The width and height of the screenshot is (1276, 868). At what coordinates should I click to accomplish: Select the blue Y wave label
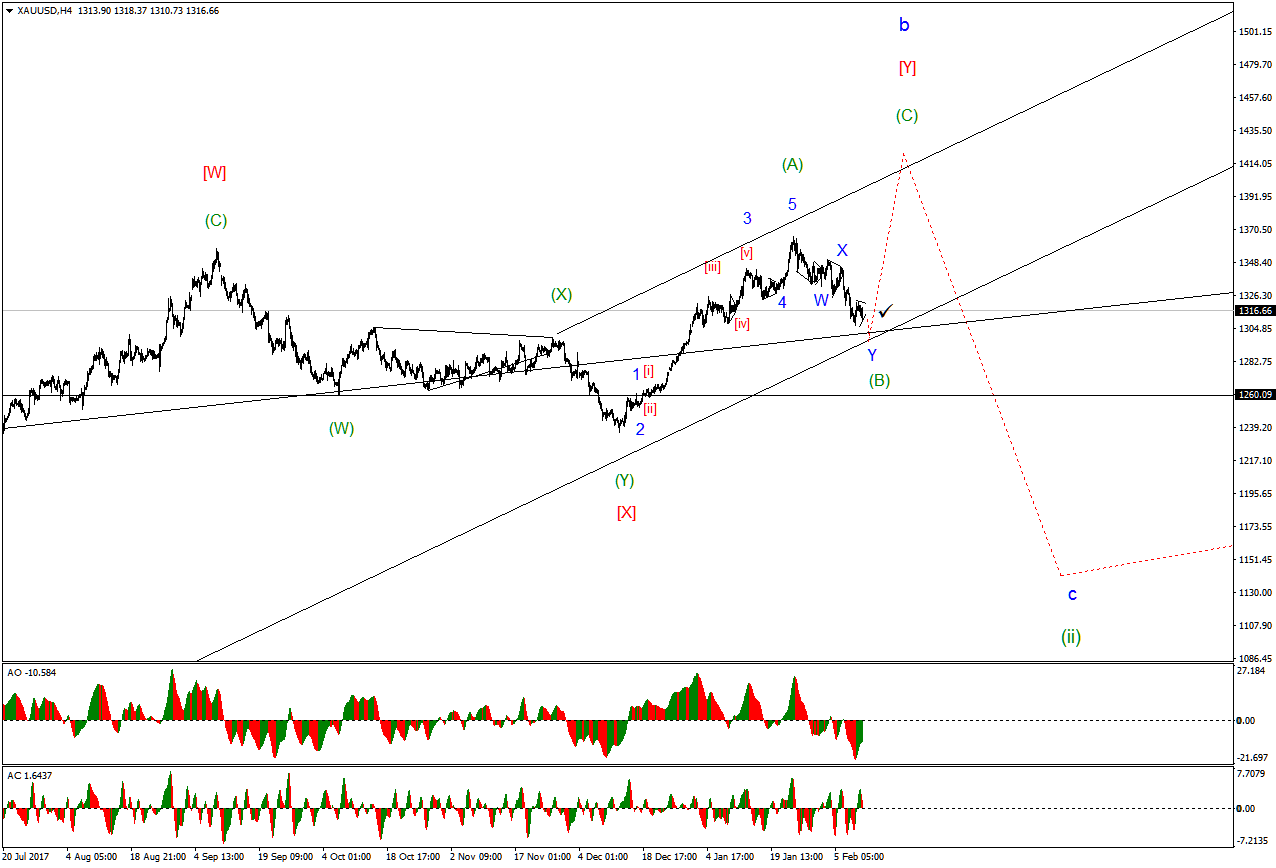[x=872, y=355]
